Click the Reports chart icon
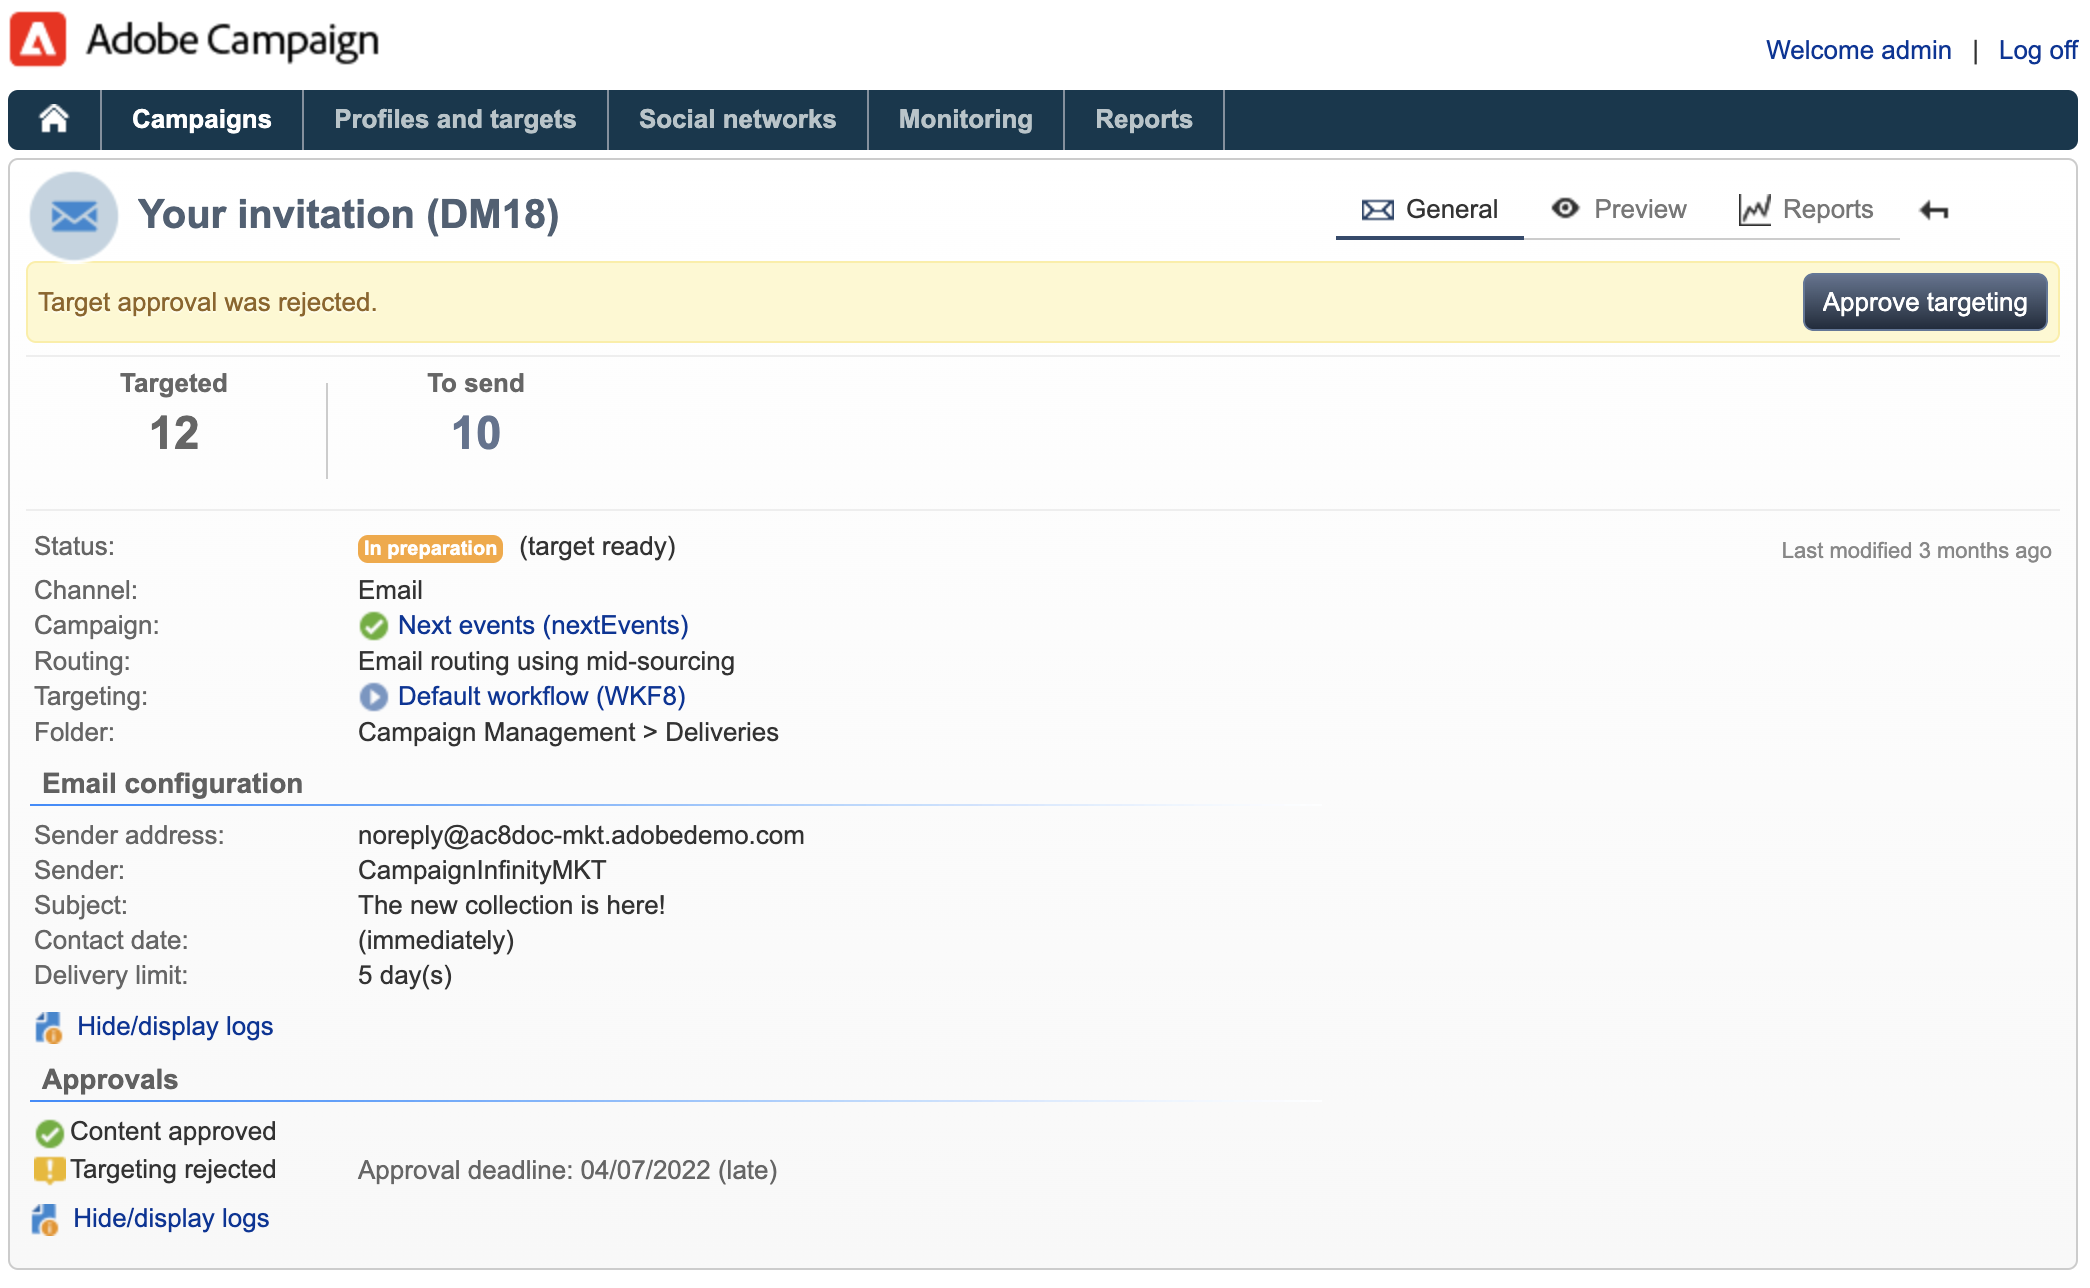 click(x=1754, y=209)
